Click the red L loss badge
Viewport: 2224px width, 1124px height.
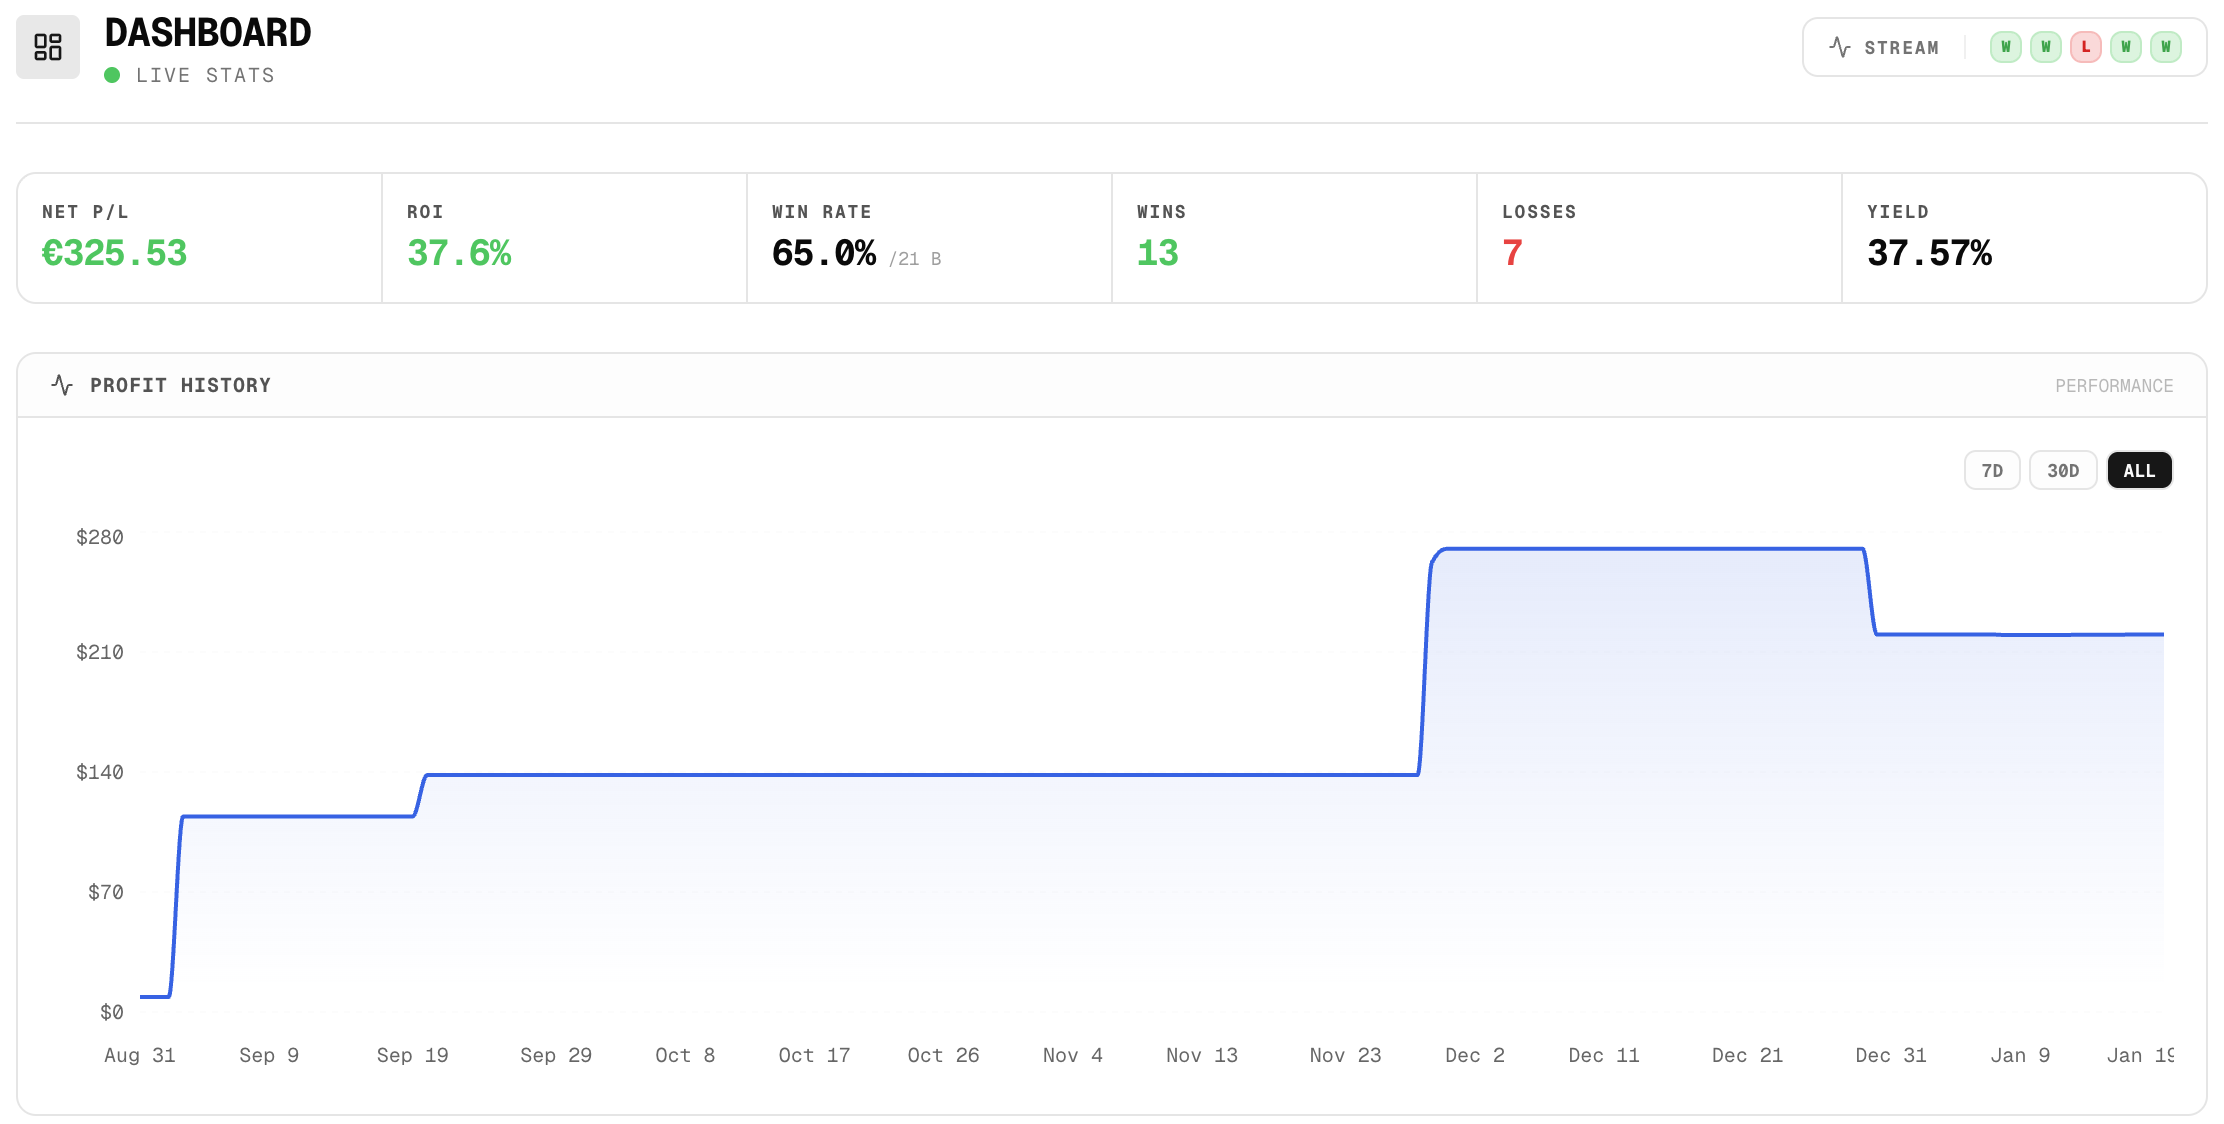pos(2085,47)
